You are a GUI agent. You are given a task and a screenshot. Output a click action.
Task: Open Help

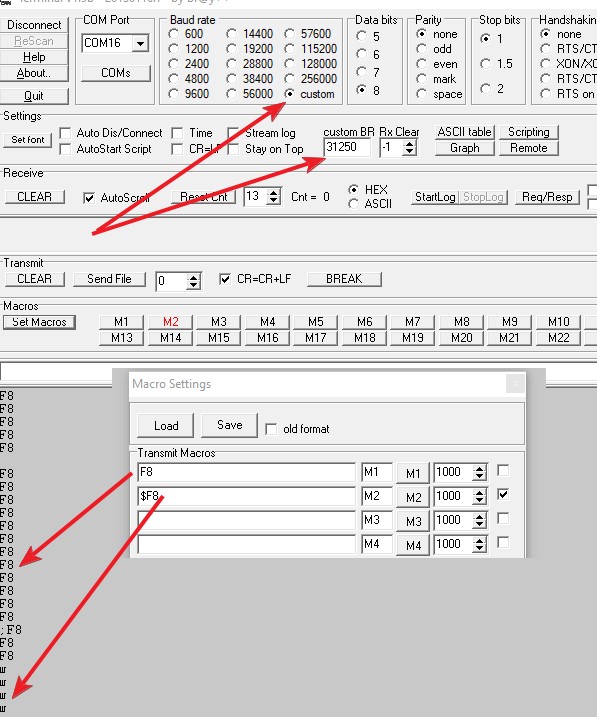click(x=34, y=57)
